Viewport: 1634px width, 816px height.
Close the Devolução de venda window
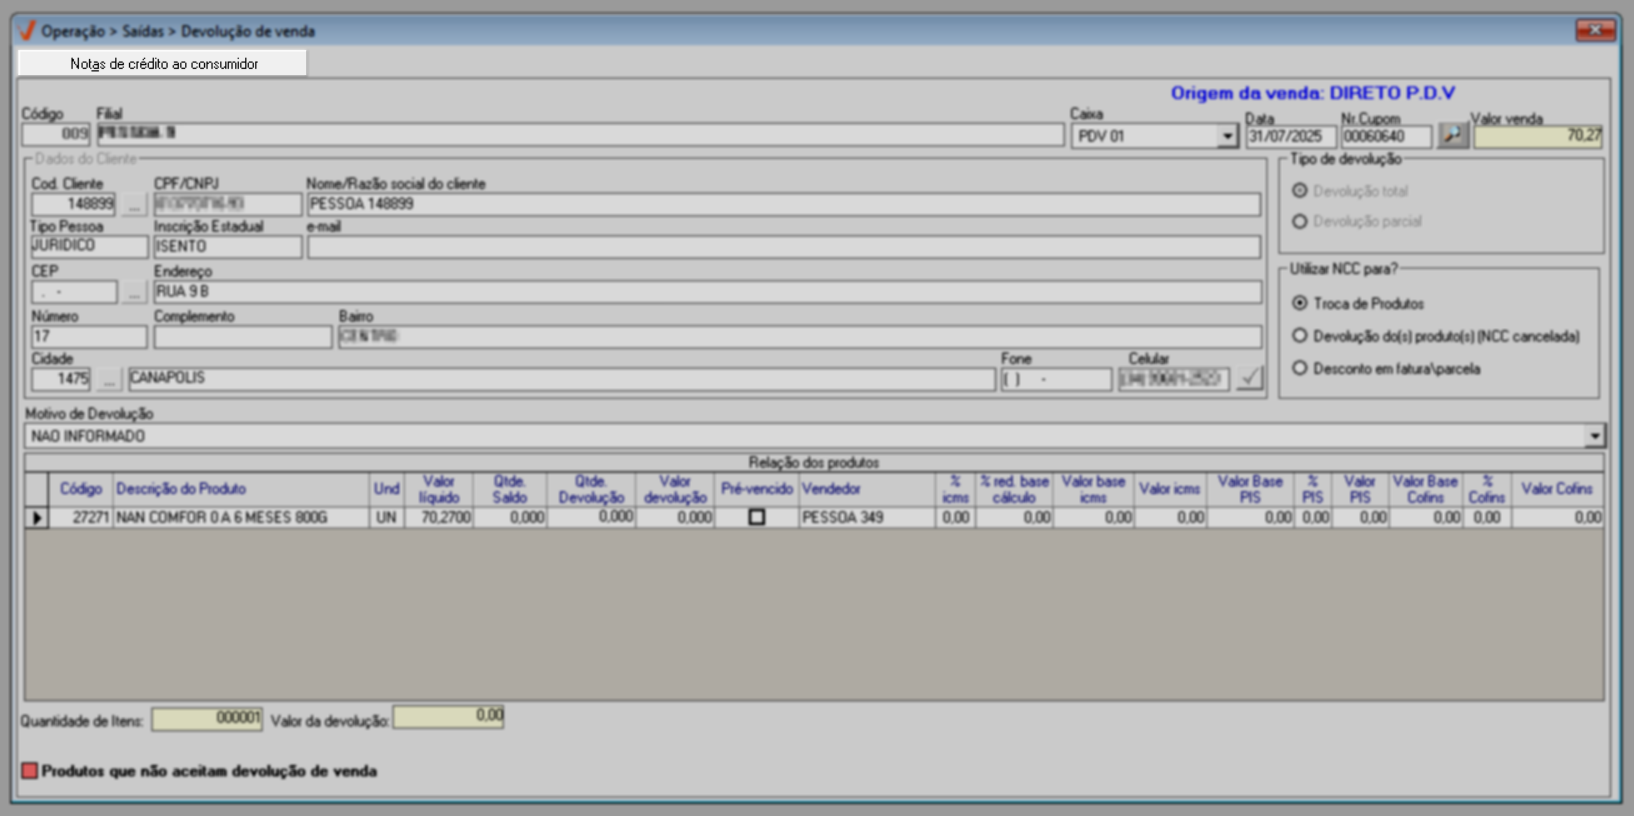1594,30
